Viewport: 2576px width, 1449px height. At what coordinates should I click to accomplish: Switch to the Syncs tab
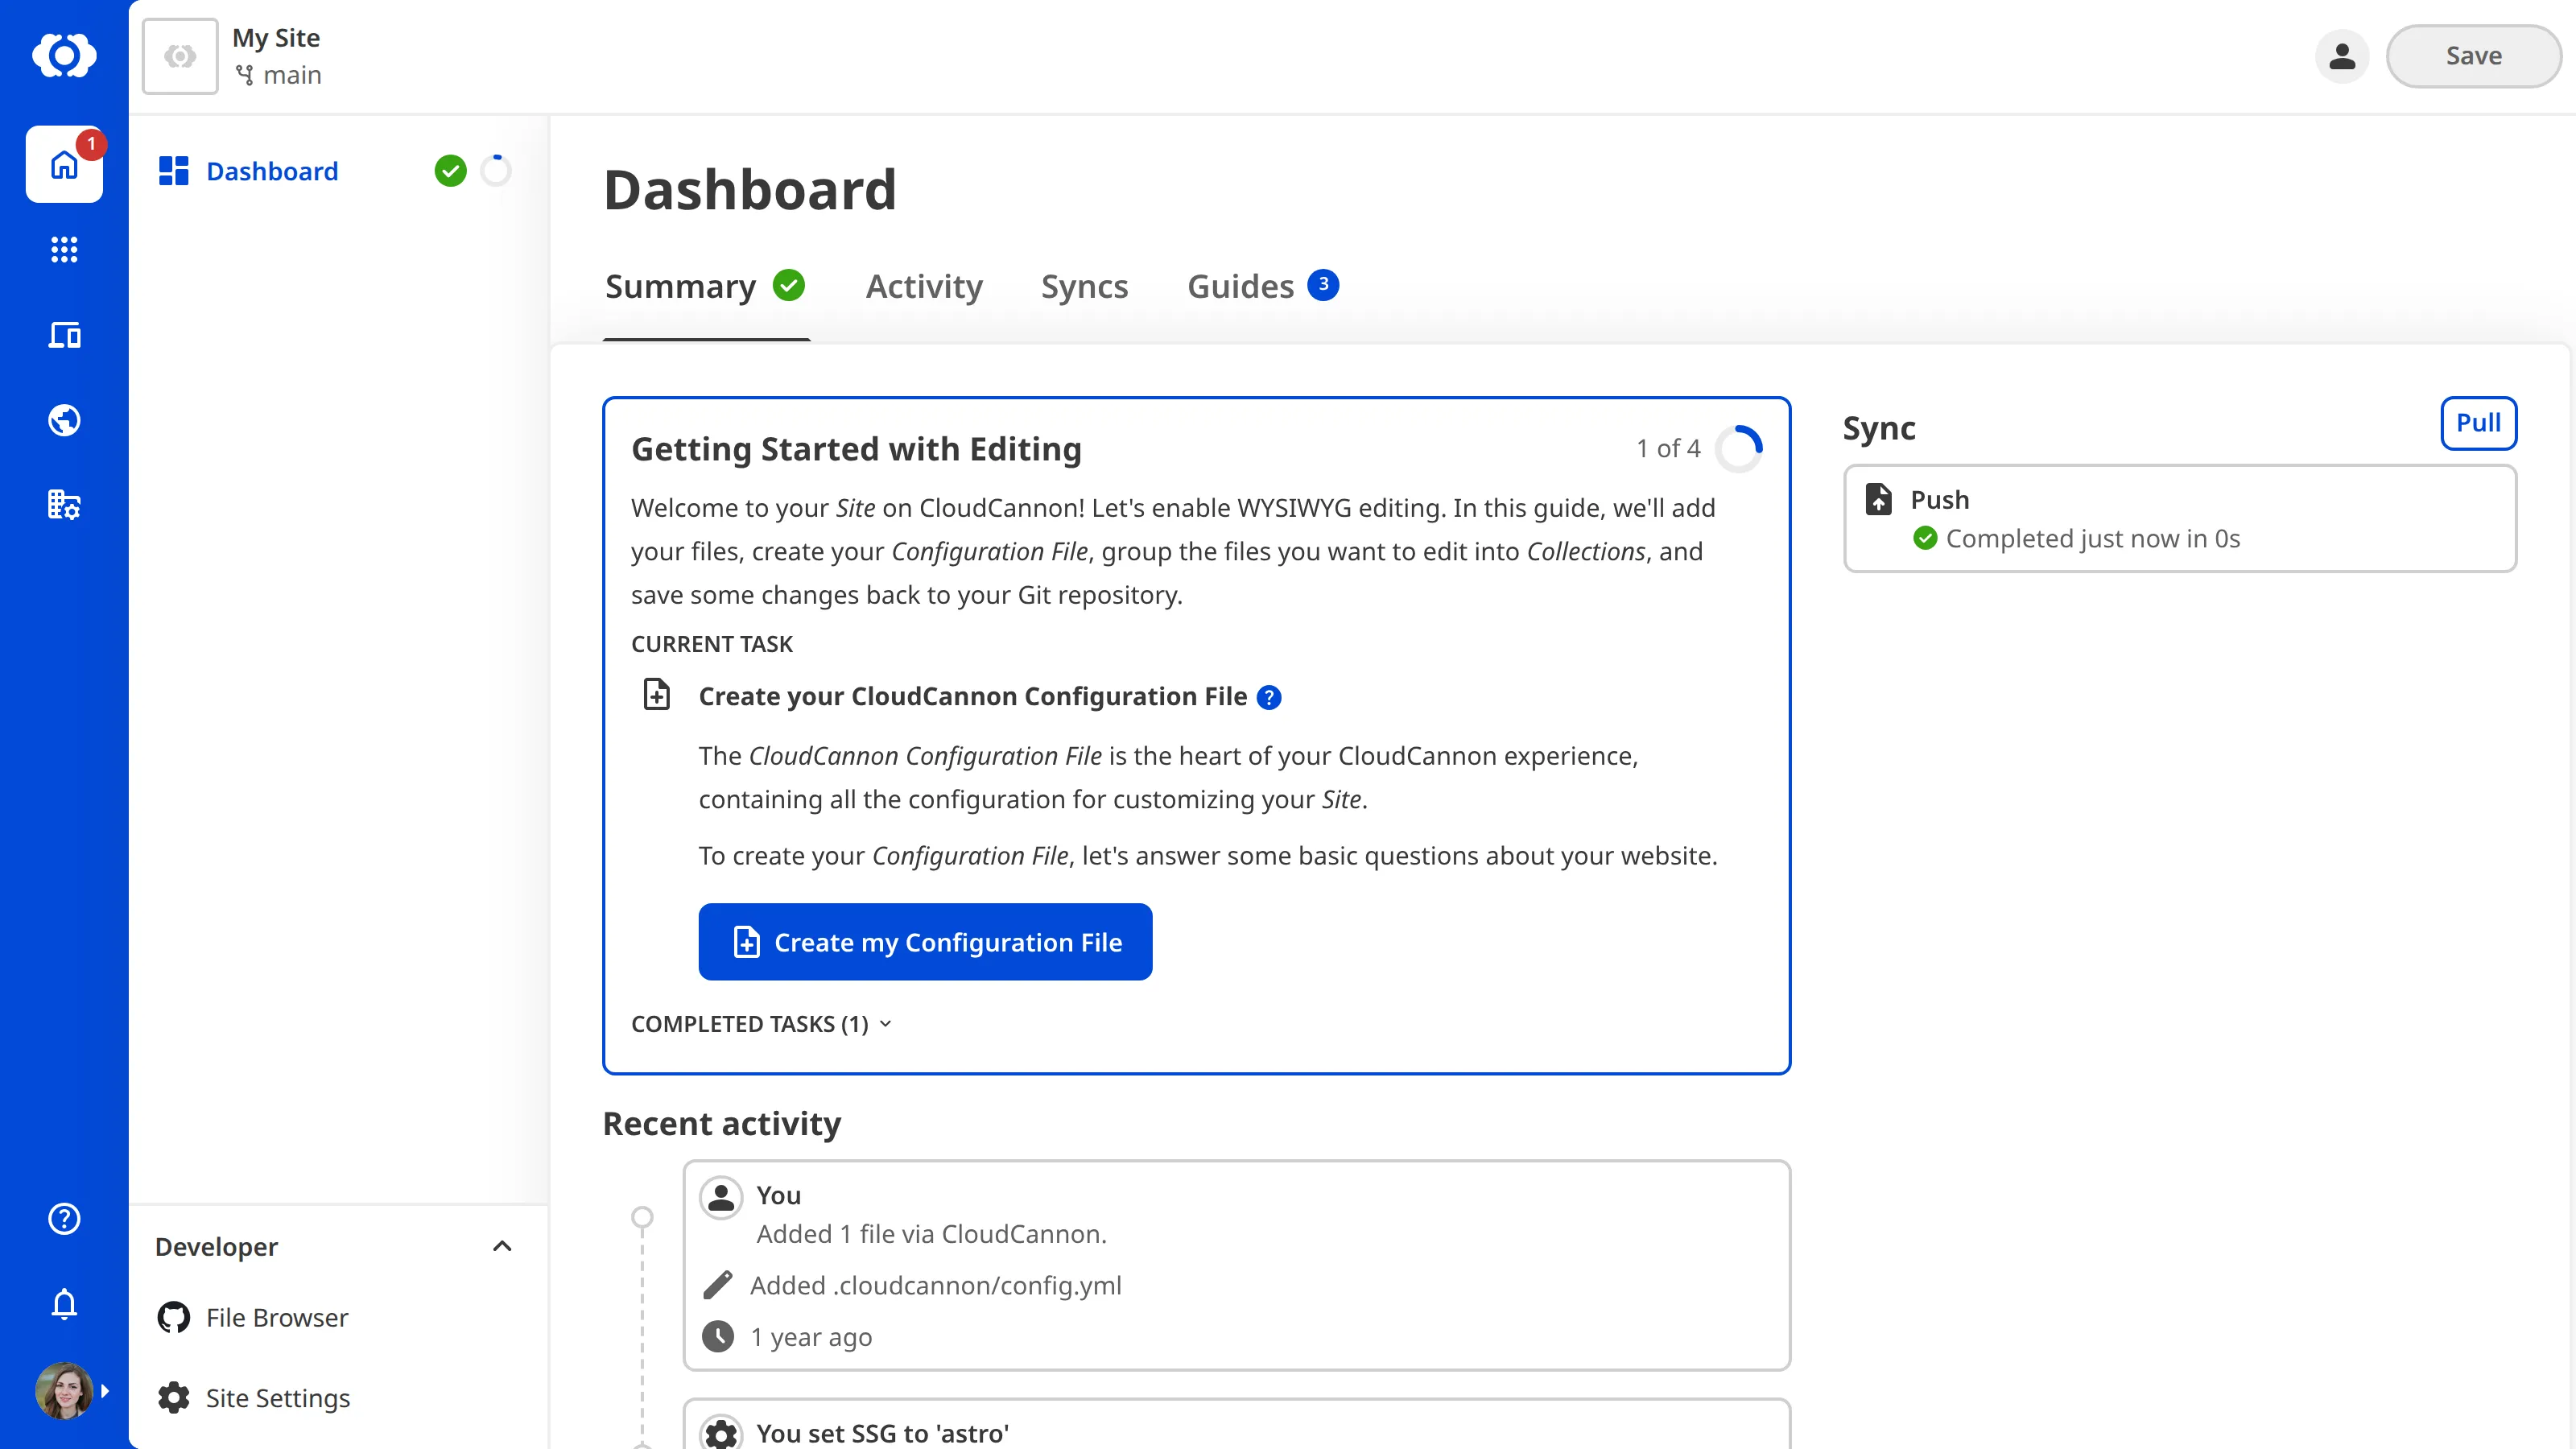tap(1084, 286)
